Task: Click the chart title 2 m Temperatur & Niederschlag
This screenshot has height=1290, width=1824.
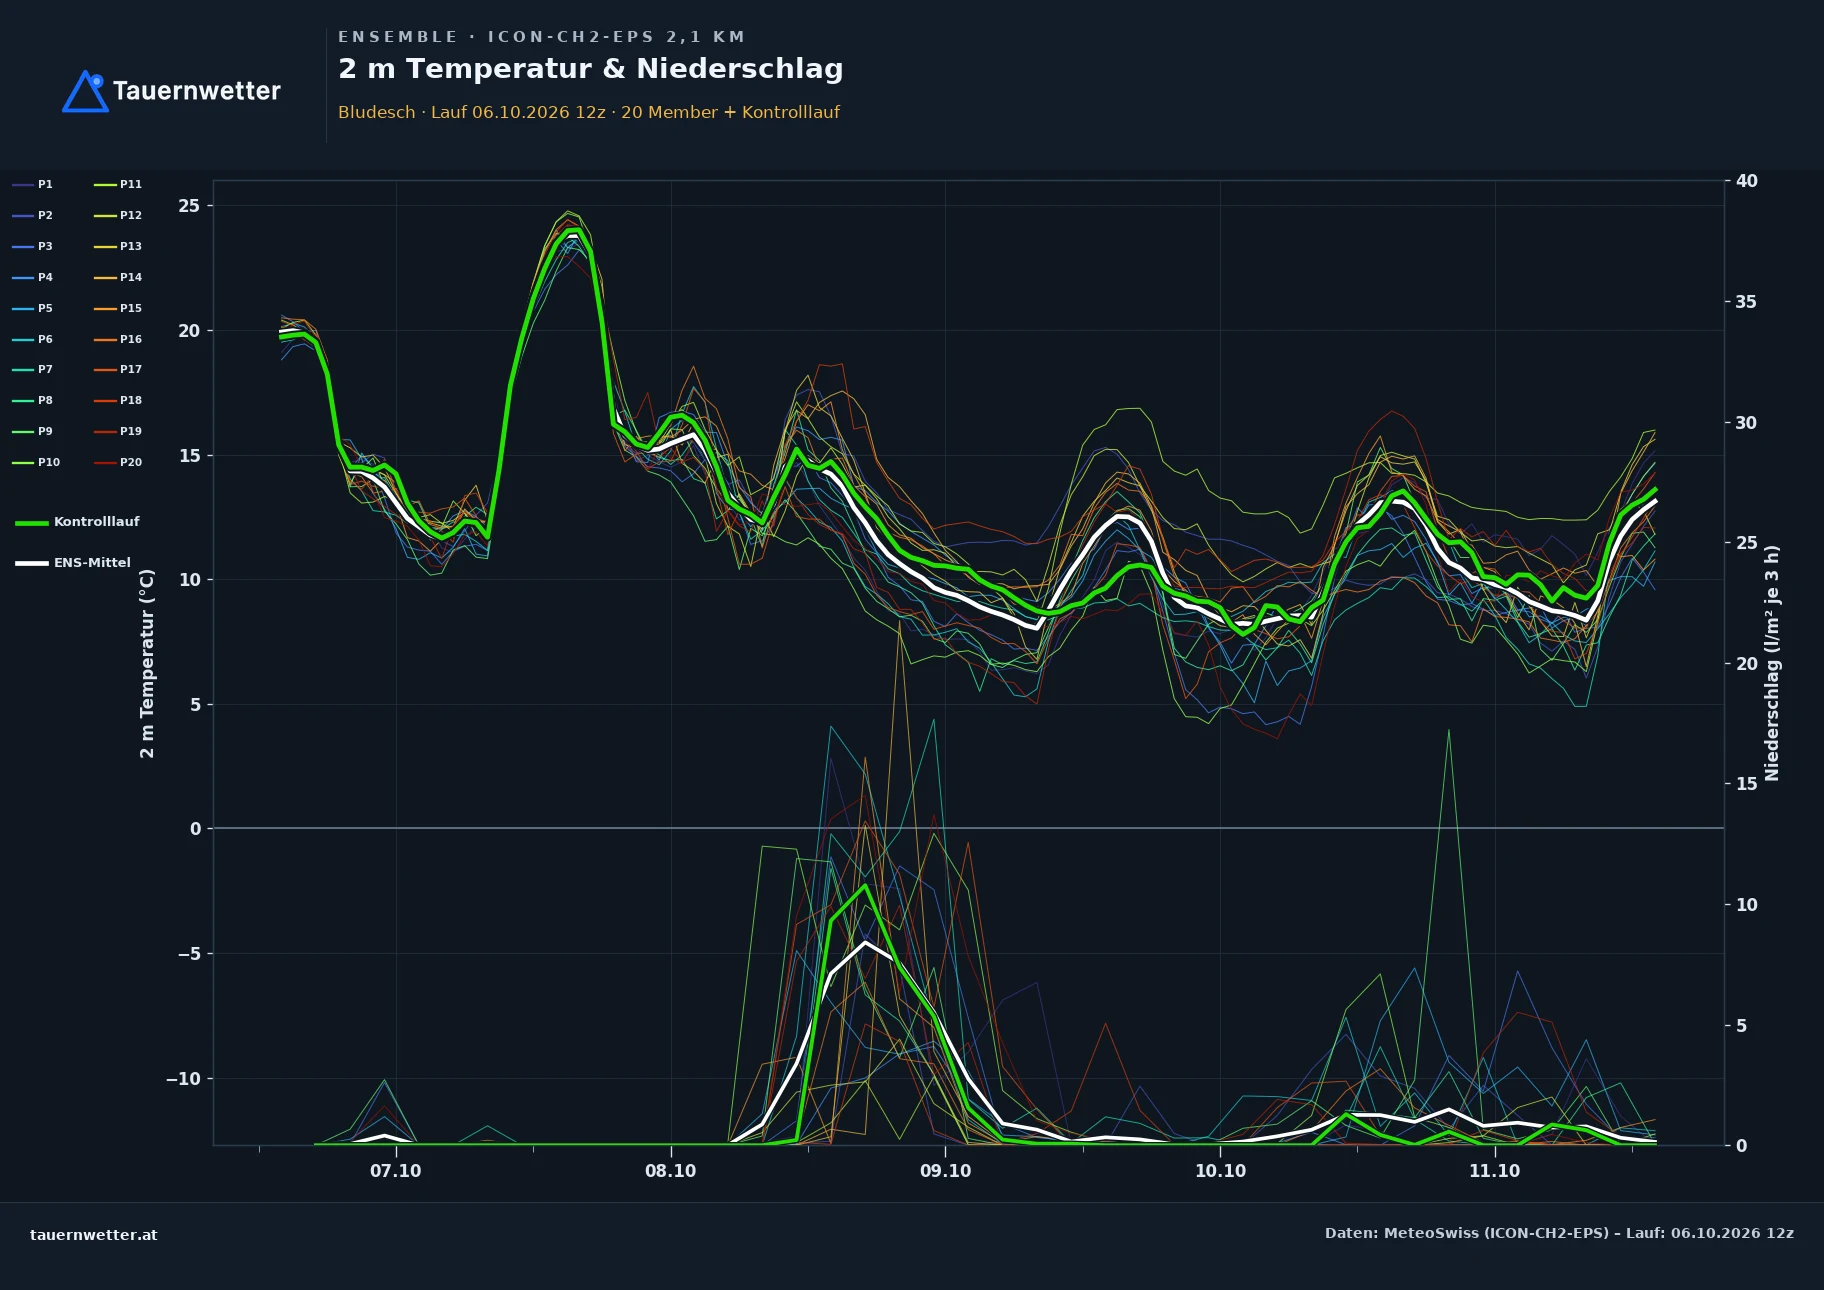Action: tap(591, 69)
